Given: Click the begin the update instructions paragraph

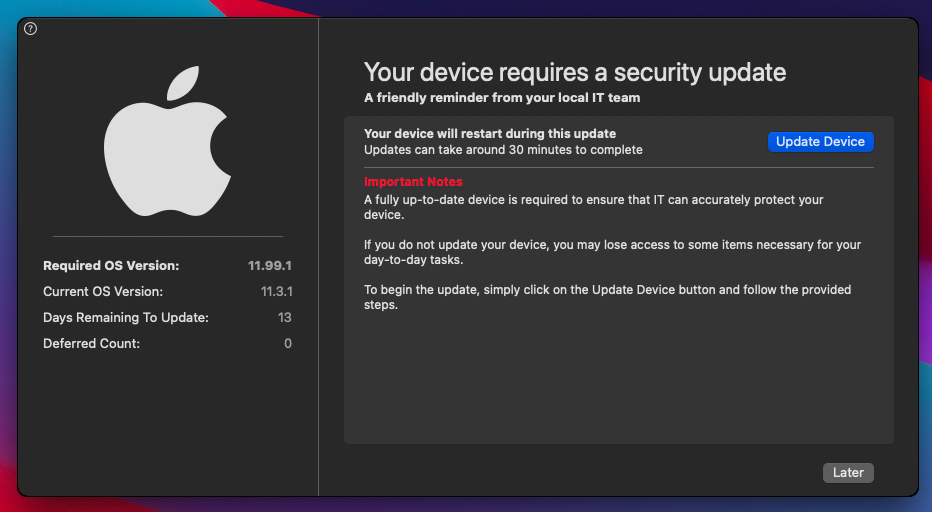Looking at the screenshot, I should click(x=607, y=297).
